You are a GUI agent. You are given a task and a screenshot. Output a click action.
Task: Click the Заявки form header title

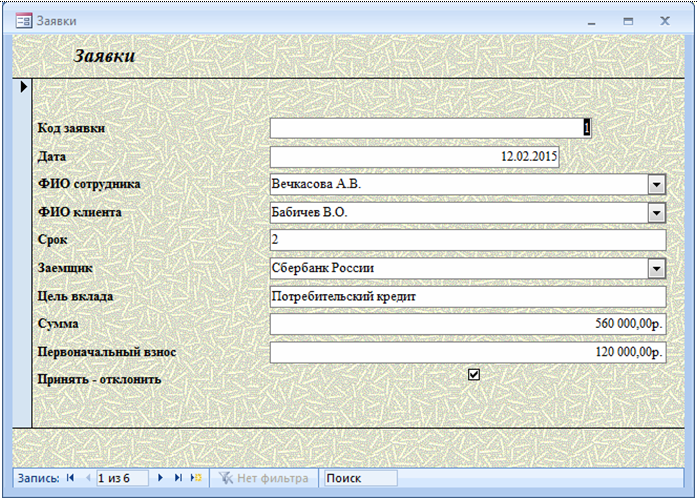click(x=104, y=56)
